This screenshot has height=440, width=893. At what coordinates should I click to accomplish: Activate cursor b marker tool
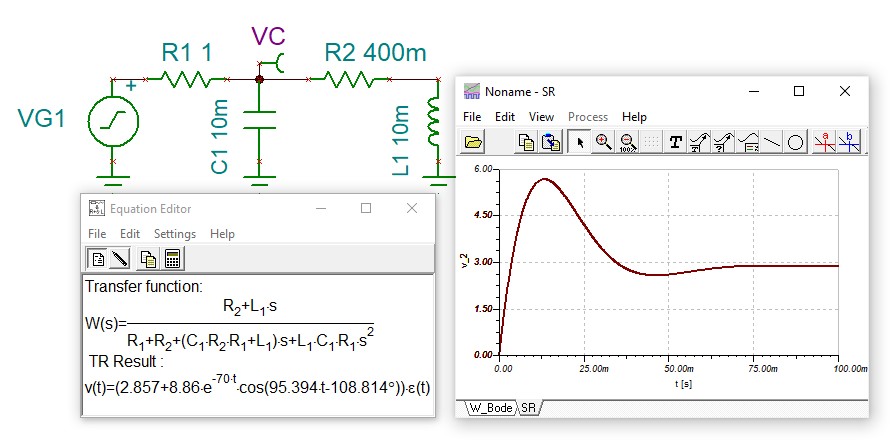(849, 142)
